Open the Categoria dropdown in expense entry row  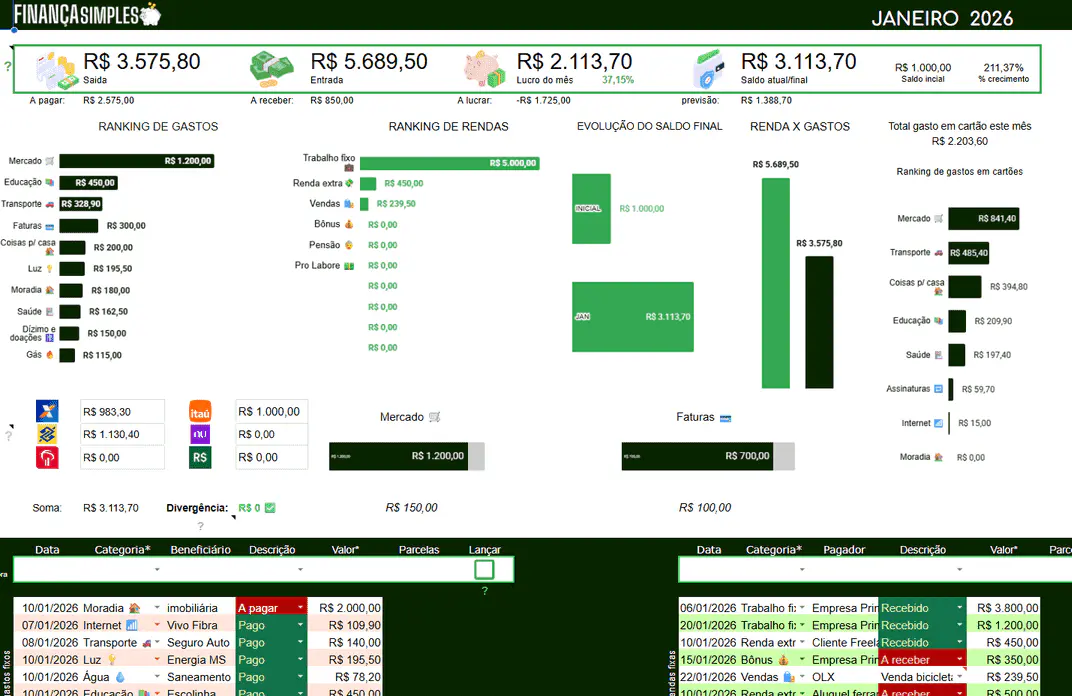157,570
